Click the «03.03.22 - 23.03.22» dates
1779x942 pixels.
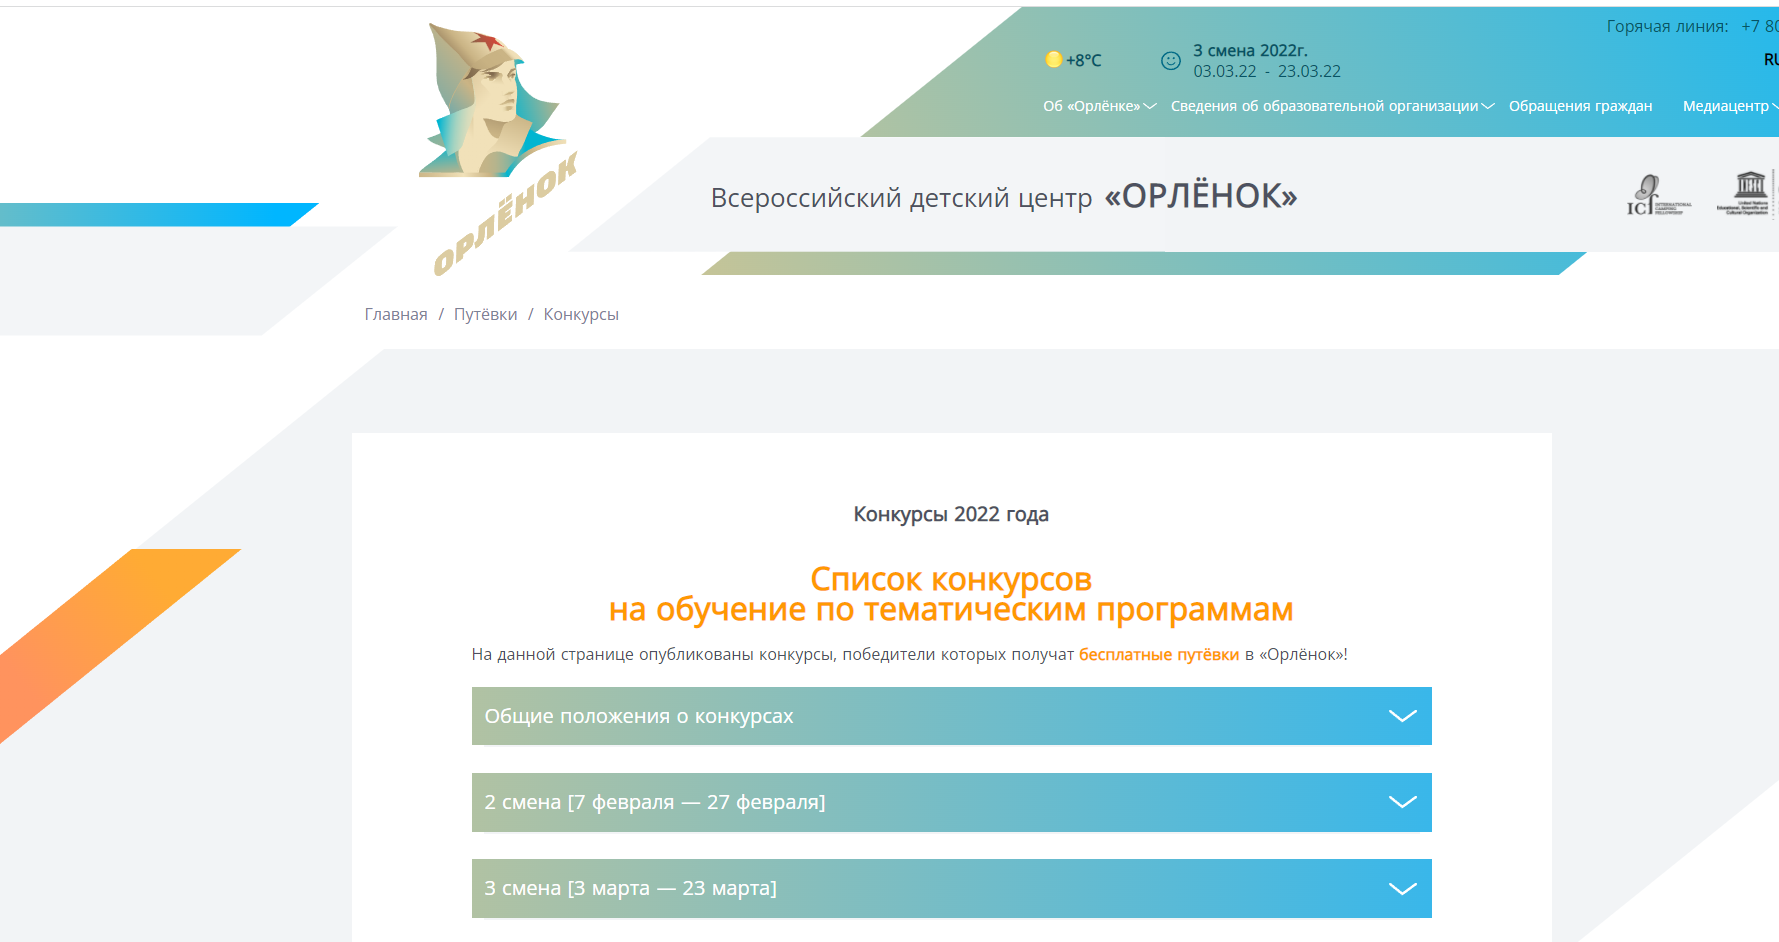pos(1267,72)
